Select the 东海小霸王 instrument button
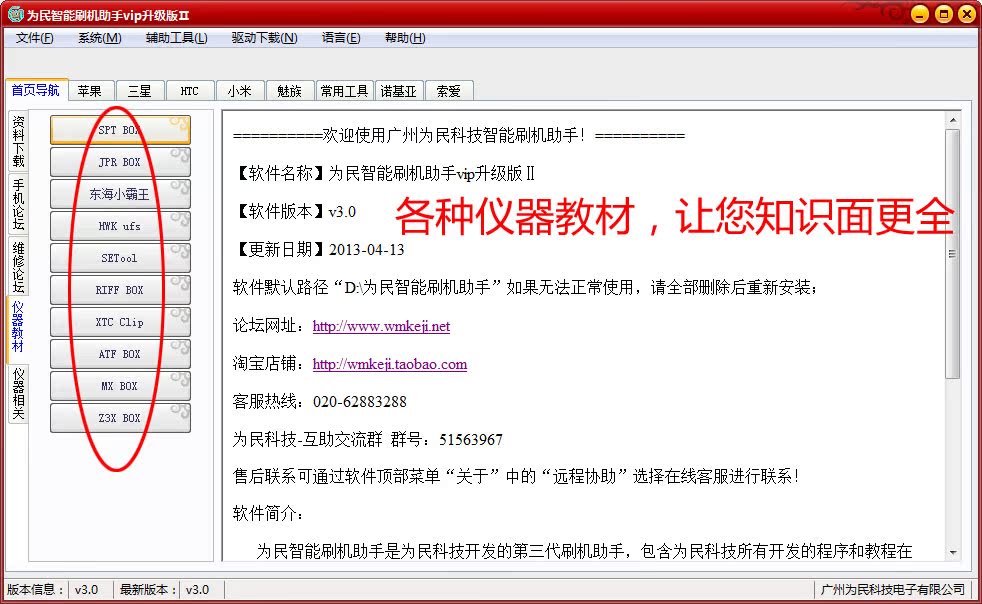 pos(120,193)
